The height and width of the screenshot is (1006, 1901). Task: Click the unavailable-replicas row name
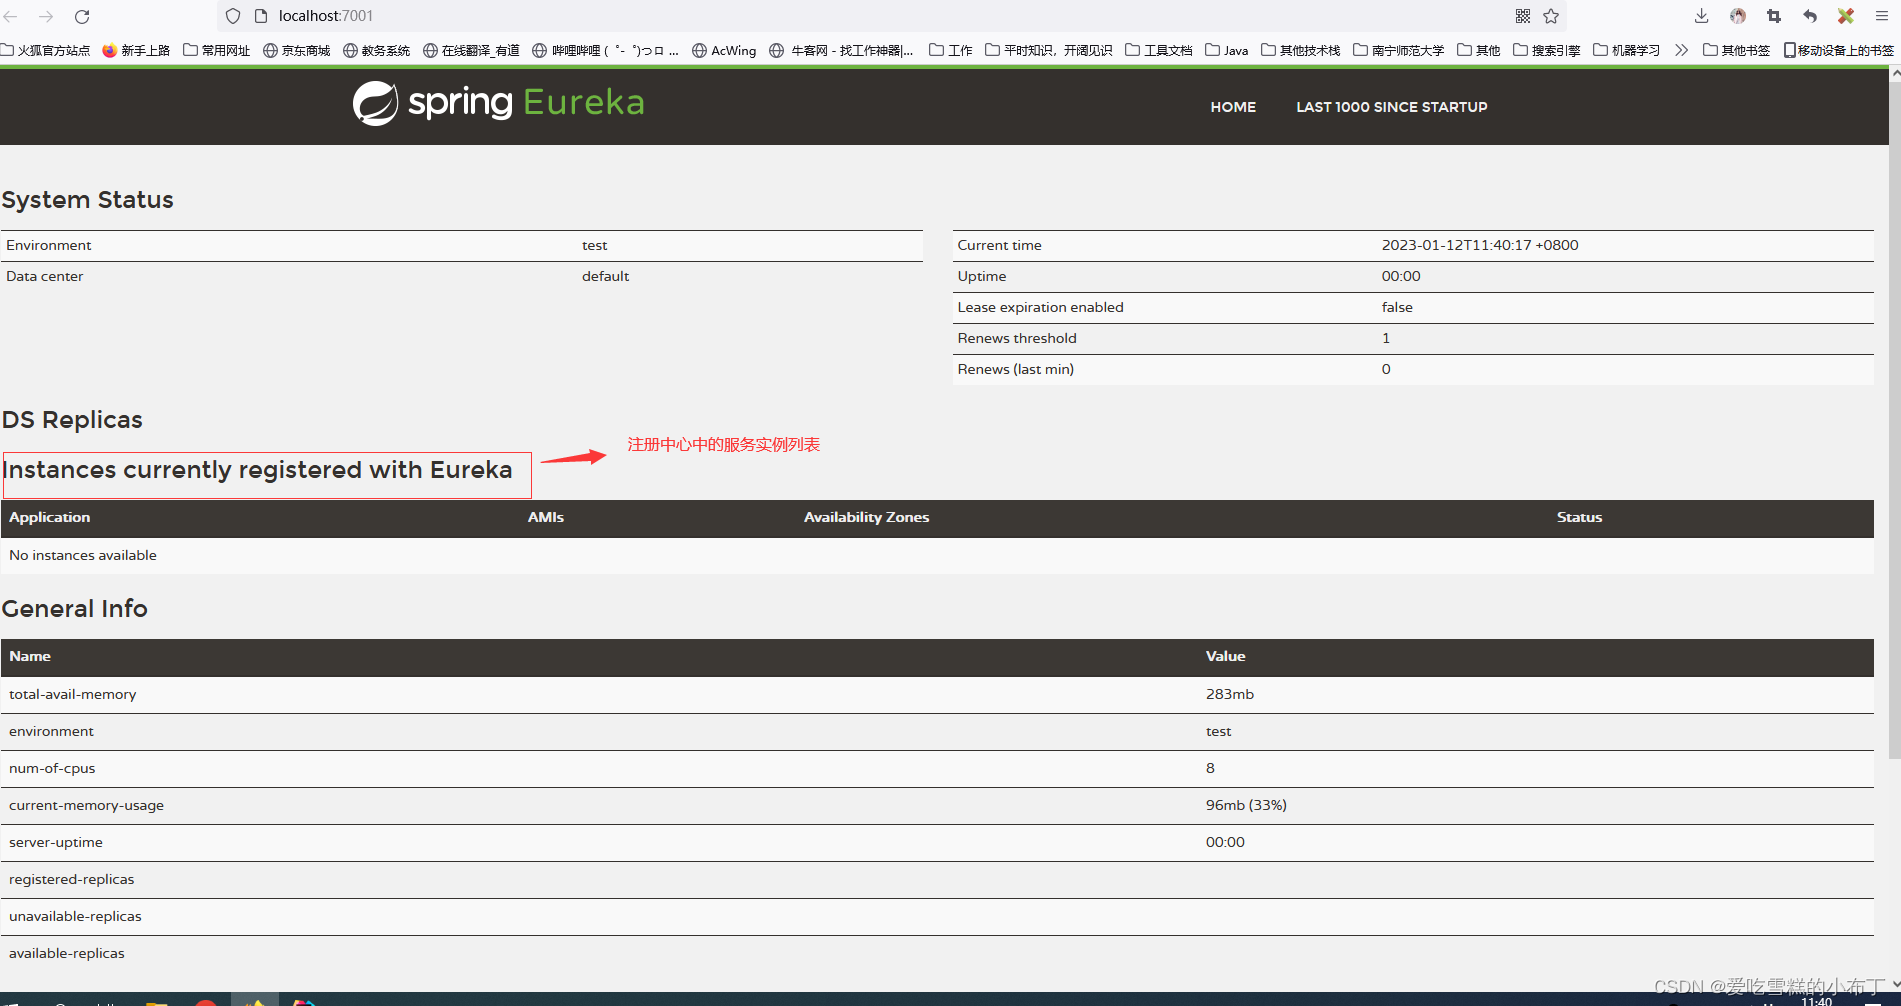click(76, 916)
